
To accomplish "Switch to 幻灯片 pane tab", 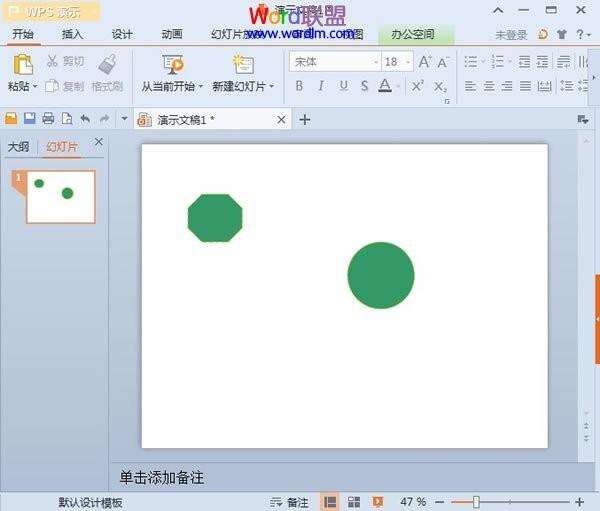I will (62, 147).
